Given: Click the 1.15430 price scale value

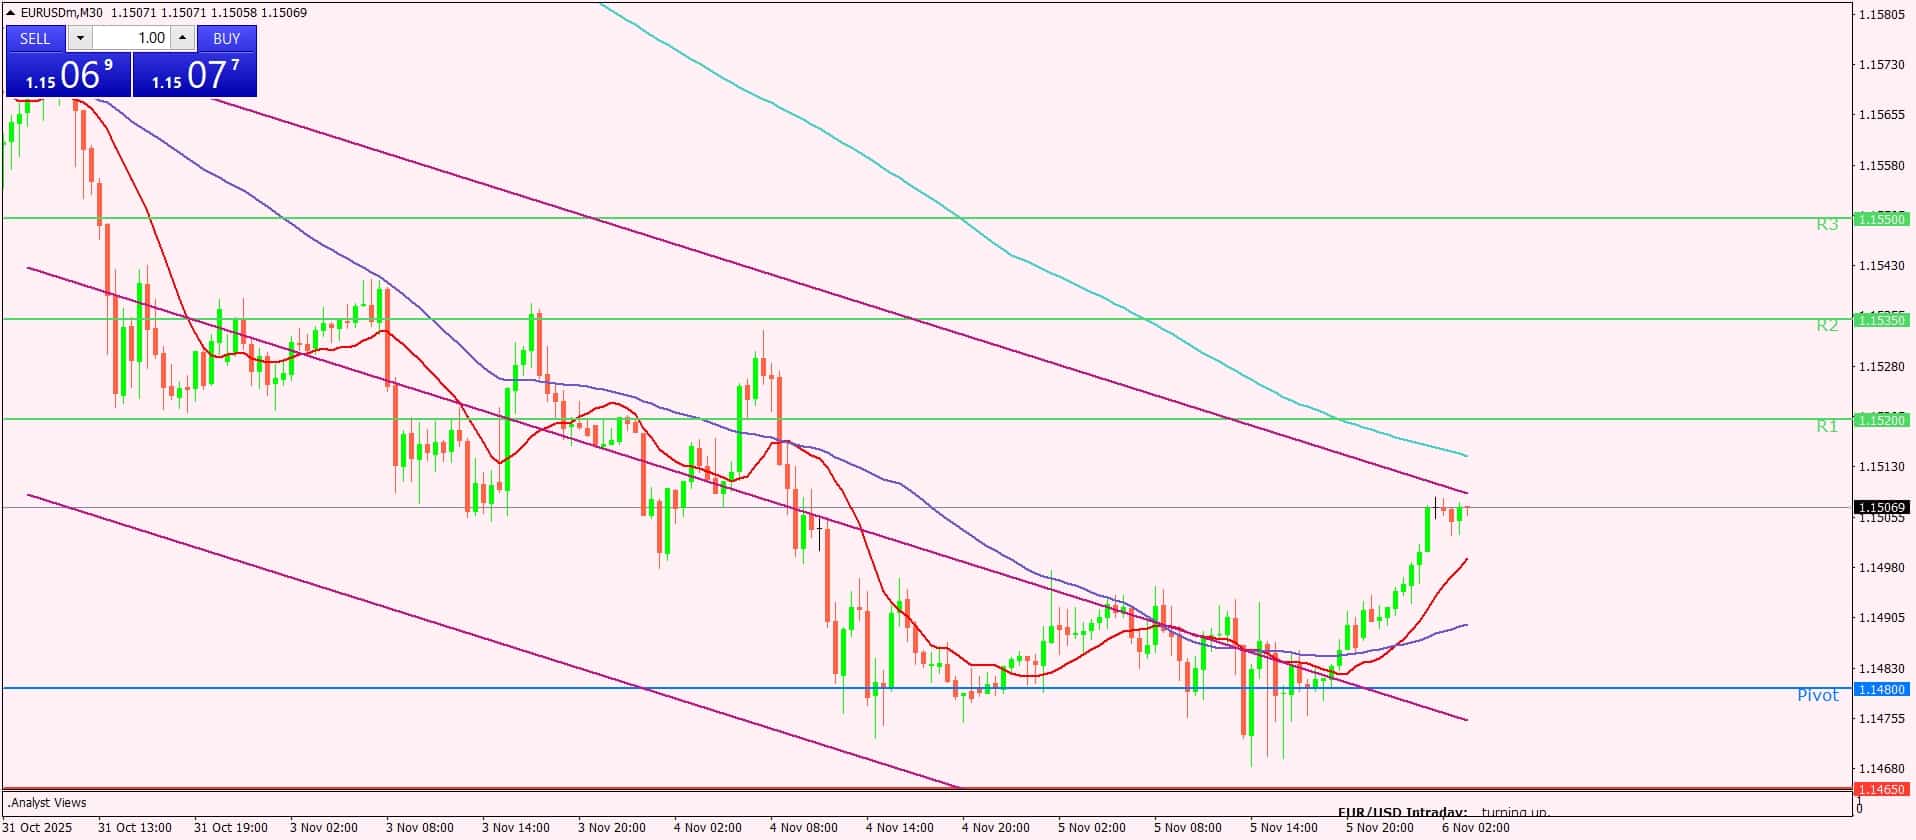Looking at the screenshot, I should coord(1881,266).
